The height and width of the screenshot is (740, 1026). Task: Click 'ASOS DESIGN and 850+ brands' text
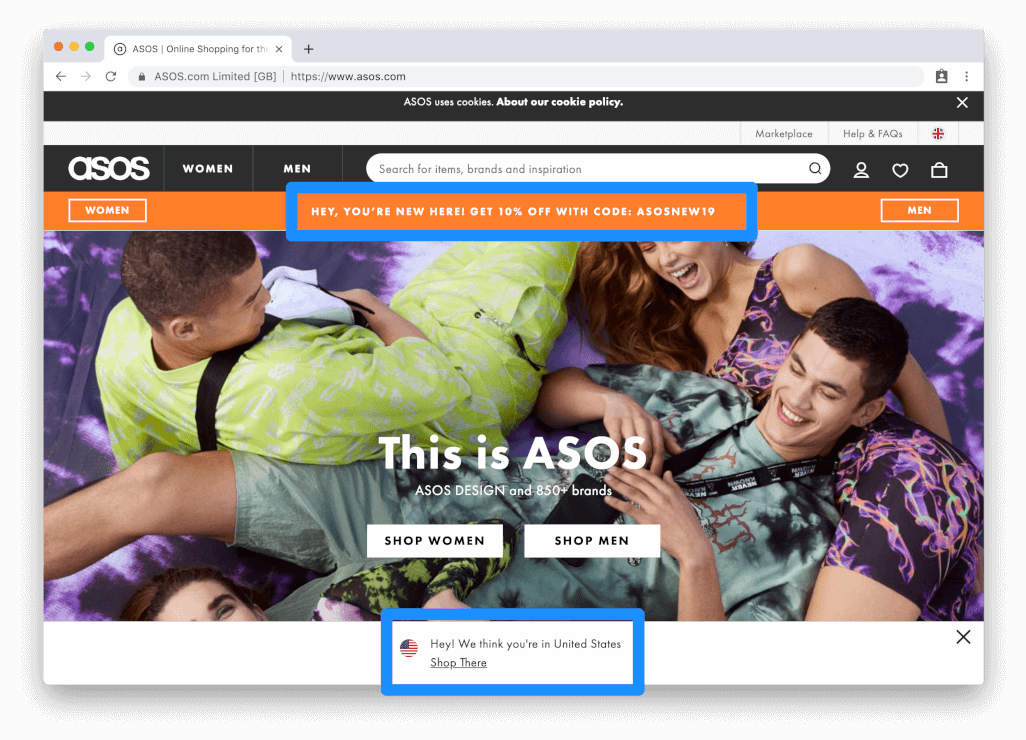click(x=514, y=491)
